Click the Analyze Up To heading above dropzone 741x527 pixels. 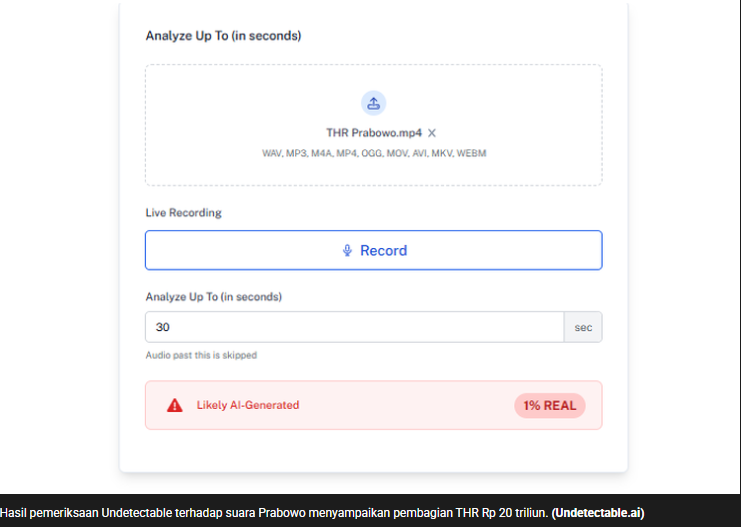[x=223, y=36]
